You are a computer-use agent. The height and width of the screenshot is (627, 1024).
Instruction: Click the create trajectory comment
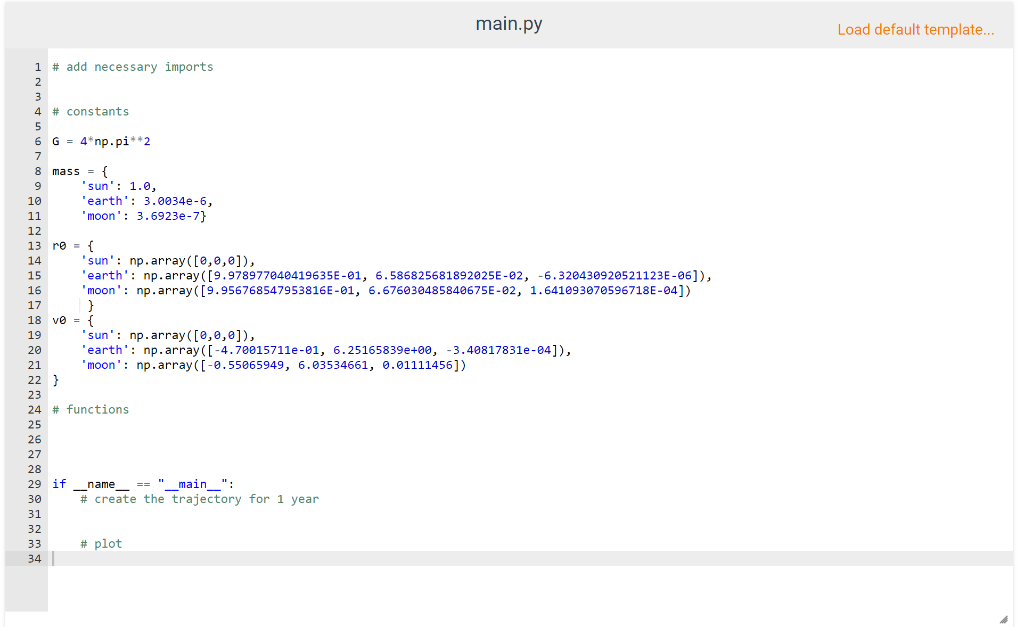200,498
